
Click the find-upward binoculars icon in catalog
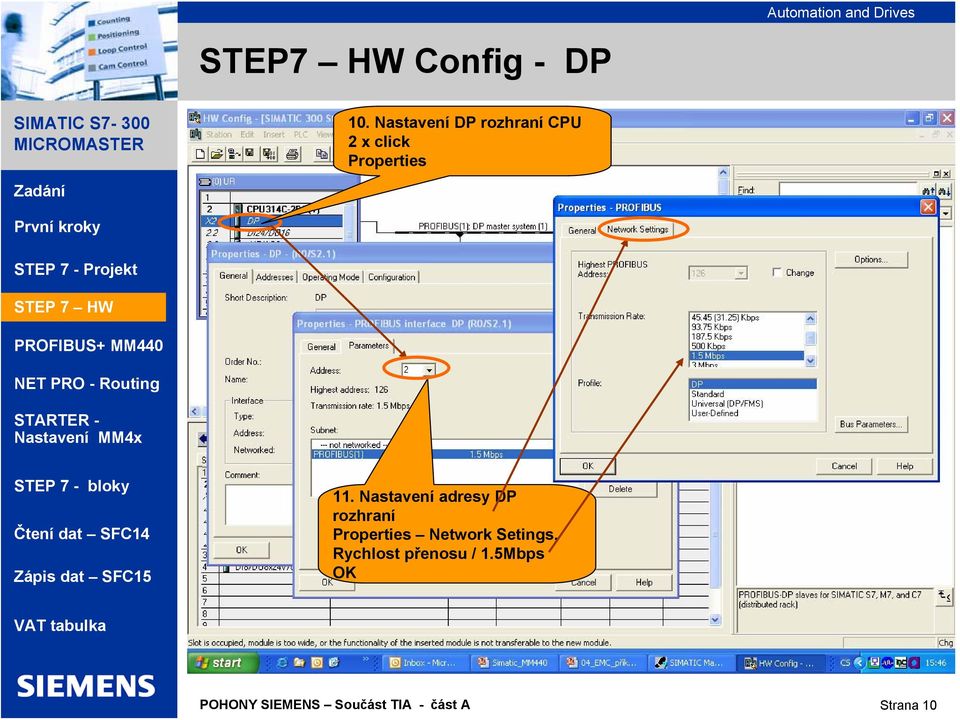(x=928, y=191)
